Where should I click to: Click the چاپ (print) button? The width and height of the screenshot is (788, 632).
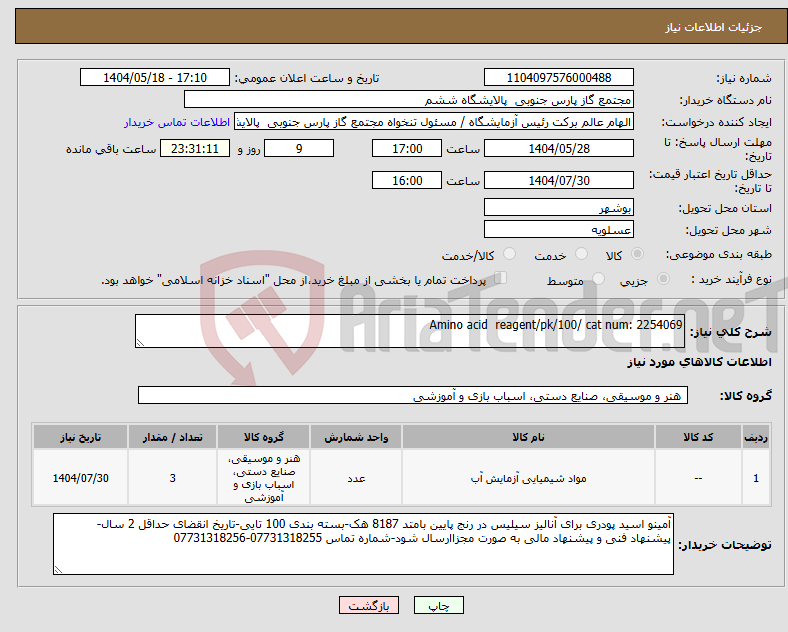pyautogui.click(x=438, y=605)
